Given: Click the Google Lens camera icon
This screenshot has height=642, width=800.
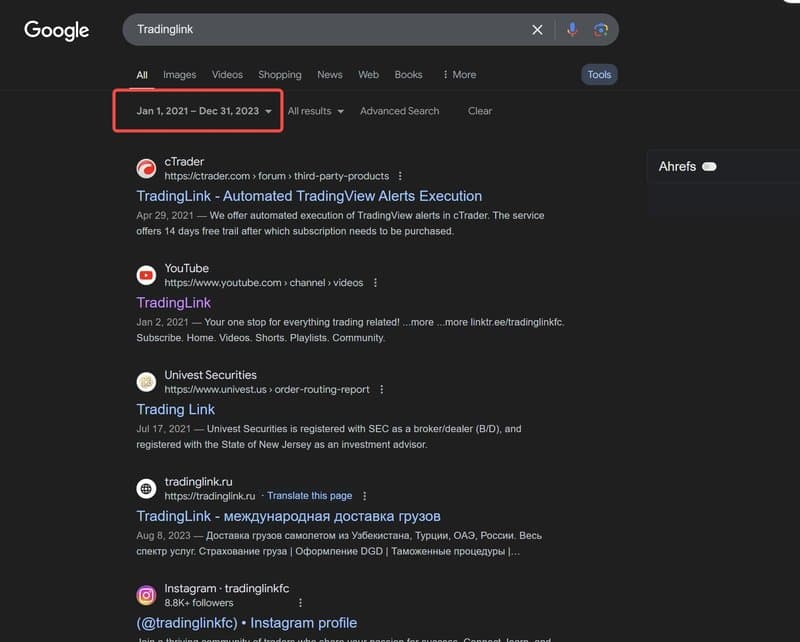Looking at the screenshot, I should pyautogui.click(x=601, y=30).
